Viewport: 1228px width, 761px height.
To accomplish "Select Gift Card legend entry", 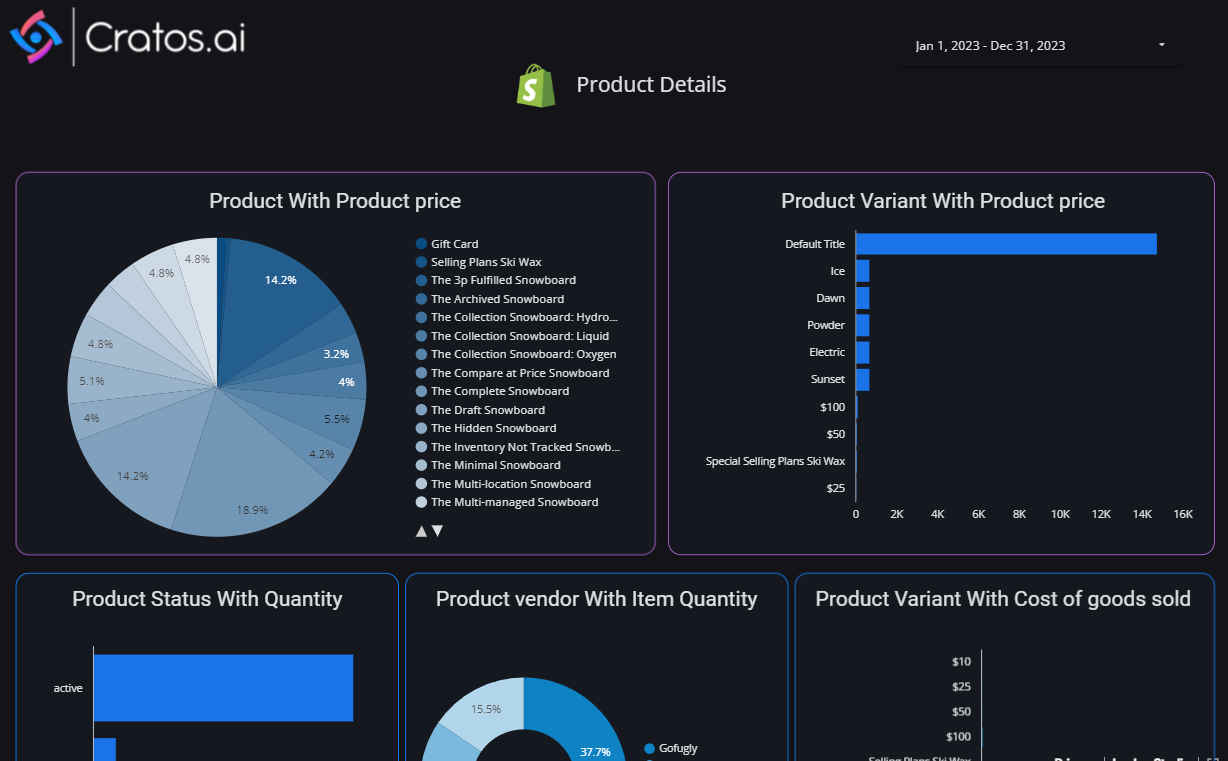I will (x=447, y=244).
